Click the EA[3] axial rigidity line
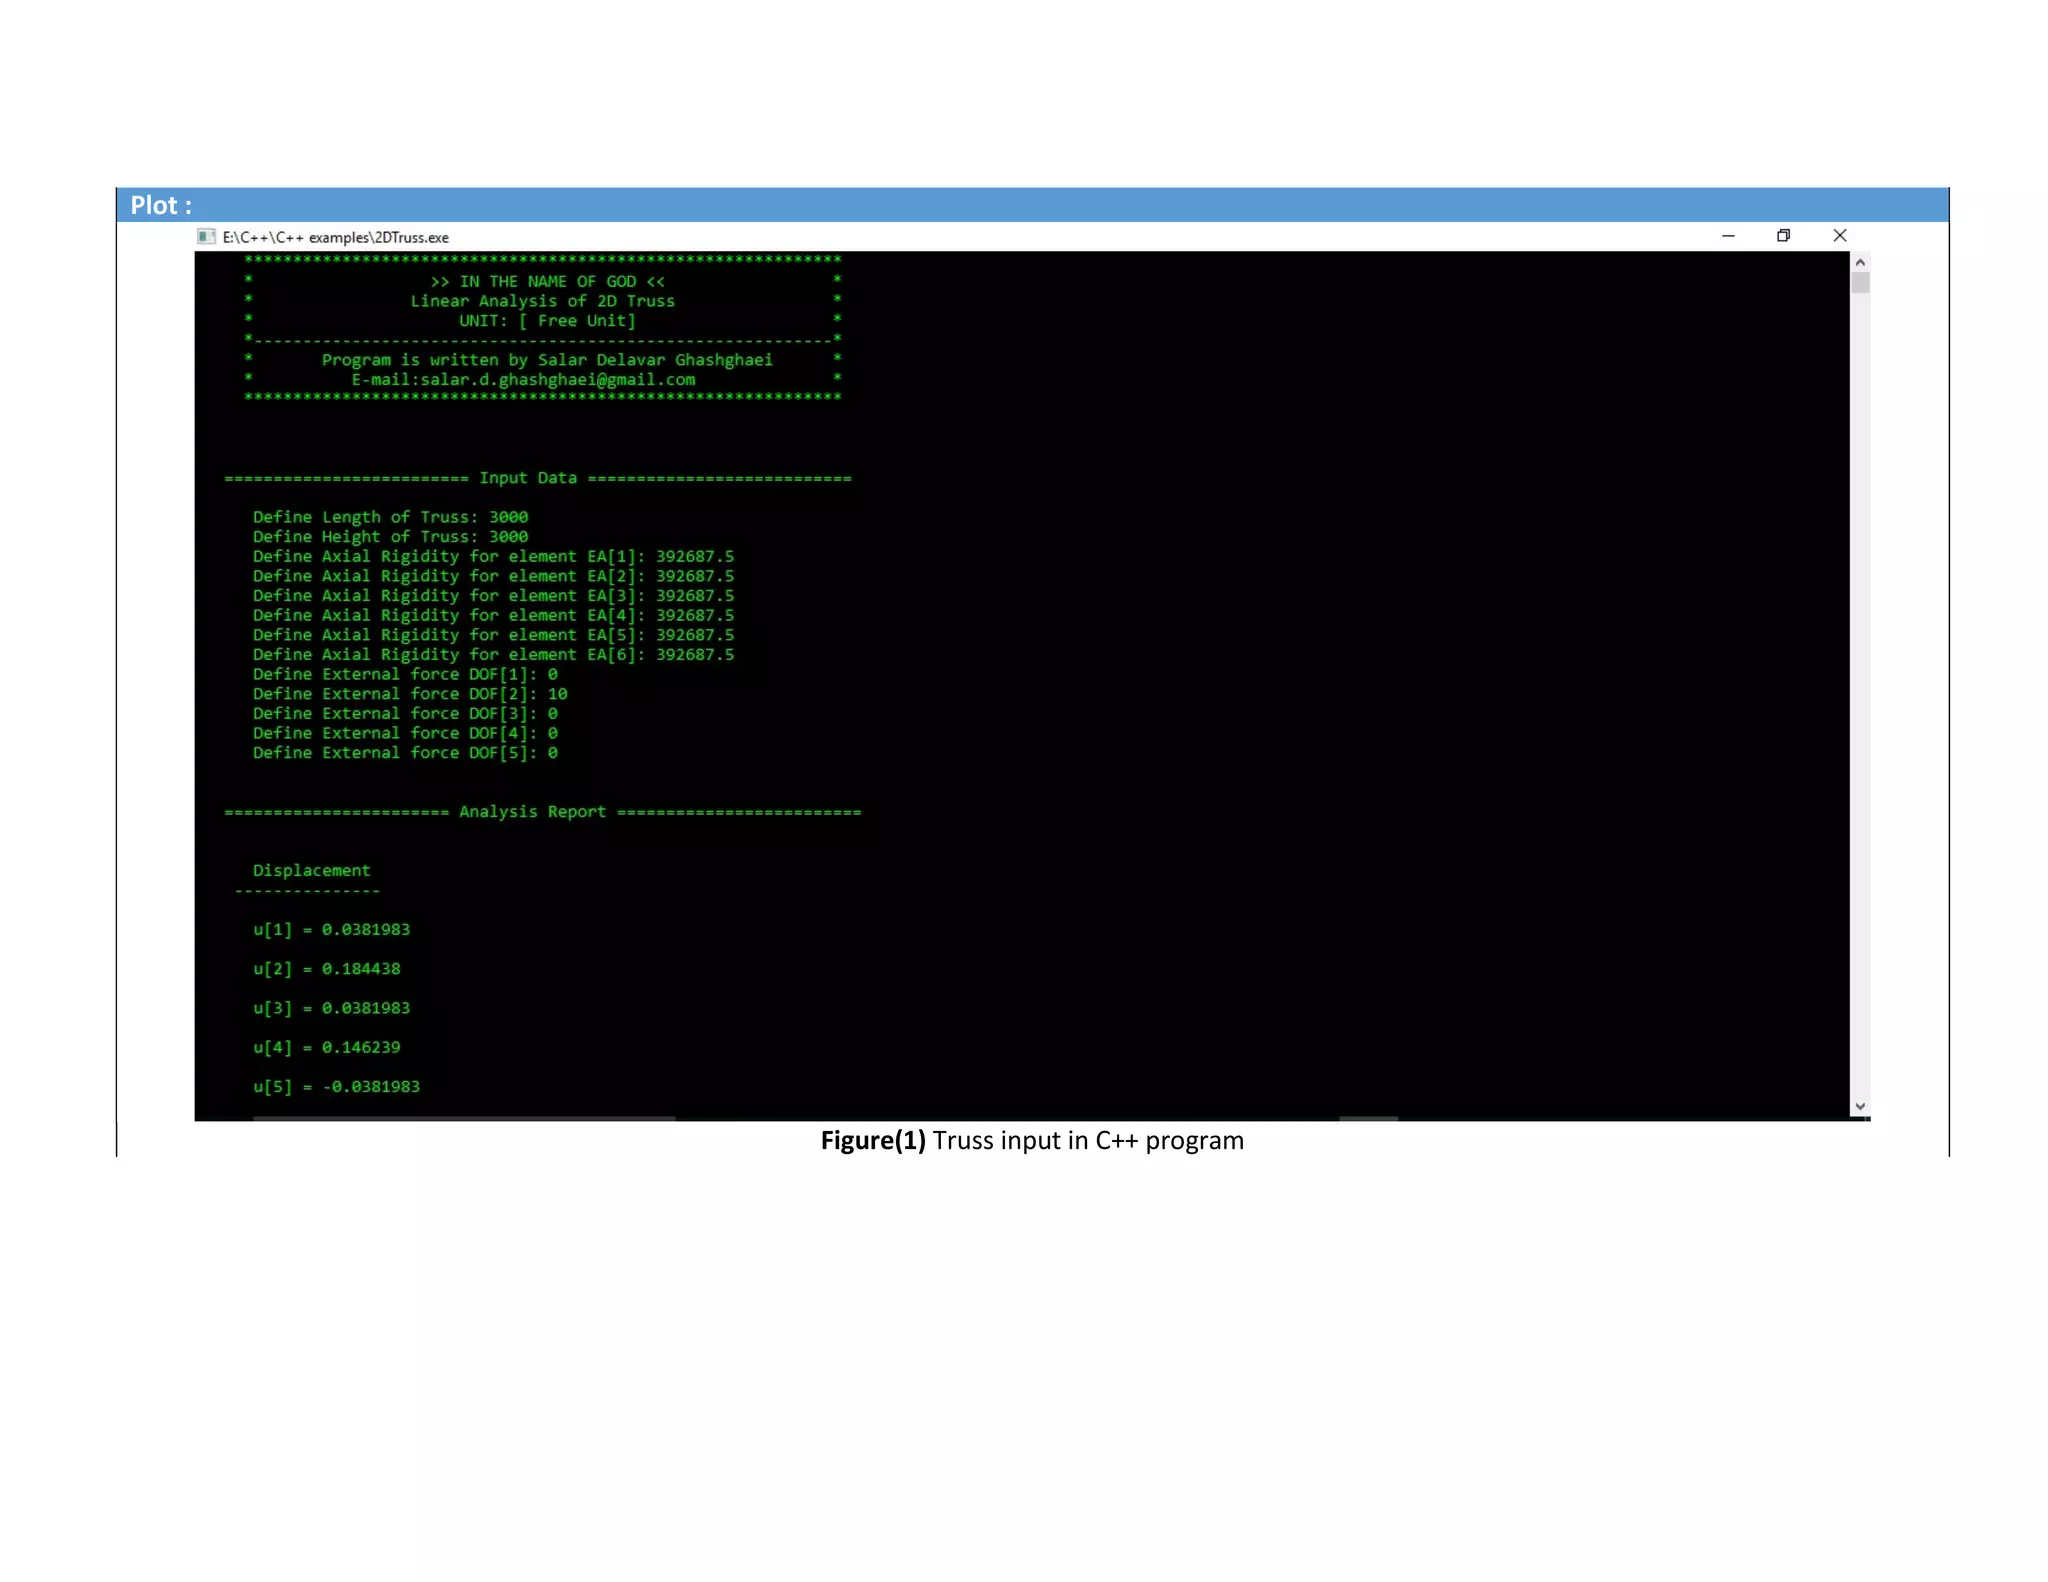This screenshot has width=2048, height=1582. [x=493, y=596]
